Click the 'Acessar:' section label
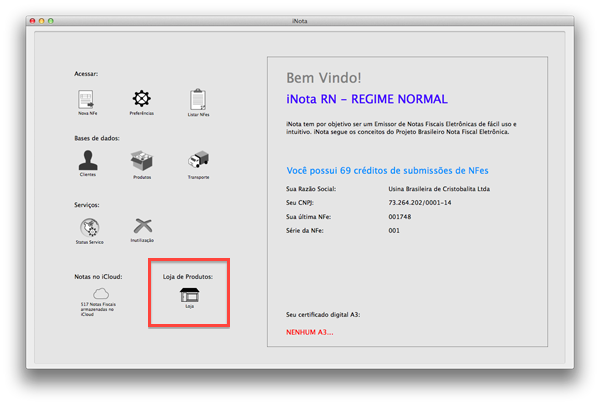Image resolution: width=600 pixels, height=405 pixels. pyautogui.click(x=86, y=73)
